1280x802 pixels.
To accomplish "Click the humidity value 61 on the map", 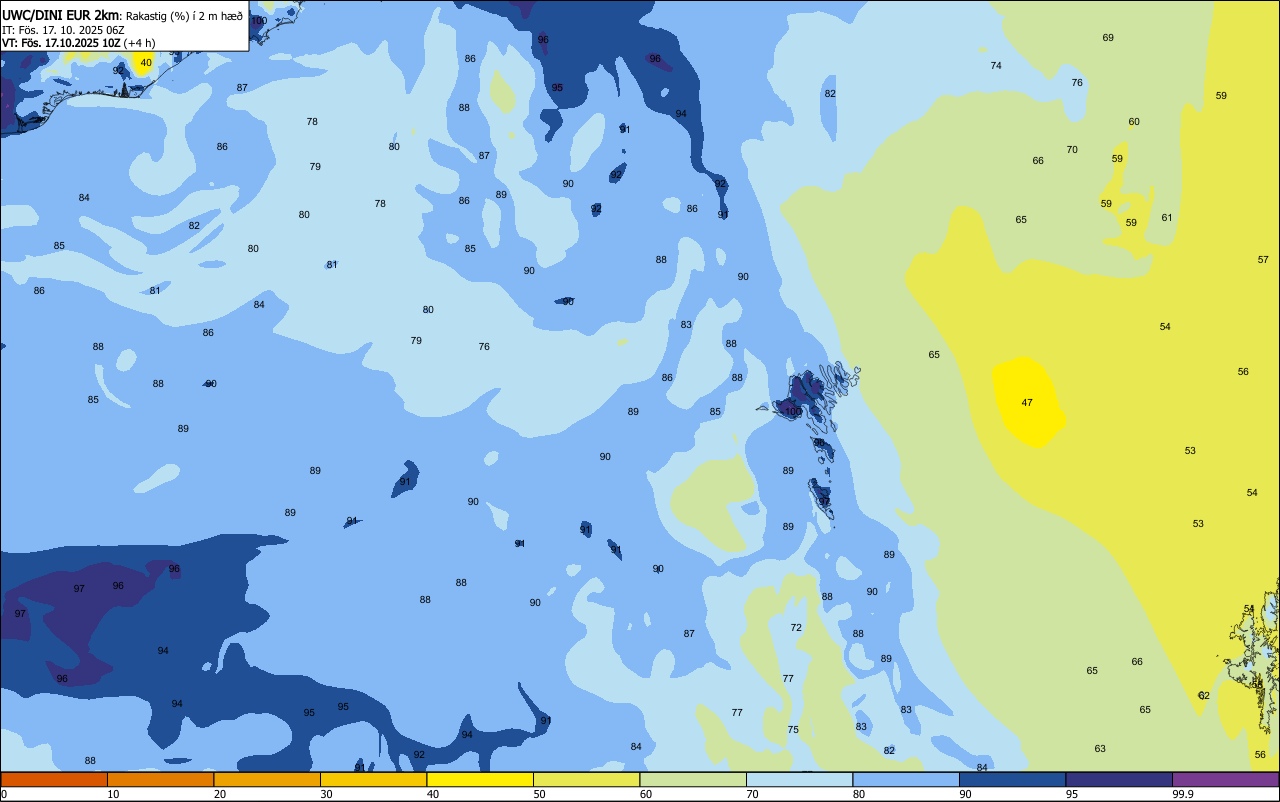I will tap(1167, 218).
